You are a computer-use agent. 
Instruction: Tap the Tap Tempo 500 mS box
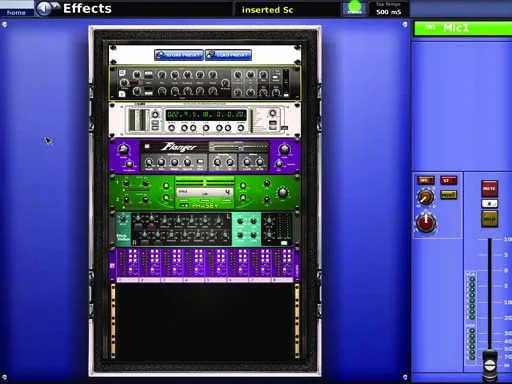click(388, 9)
